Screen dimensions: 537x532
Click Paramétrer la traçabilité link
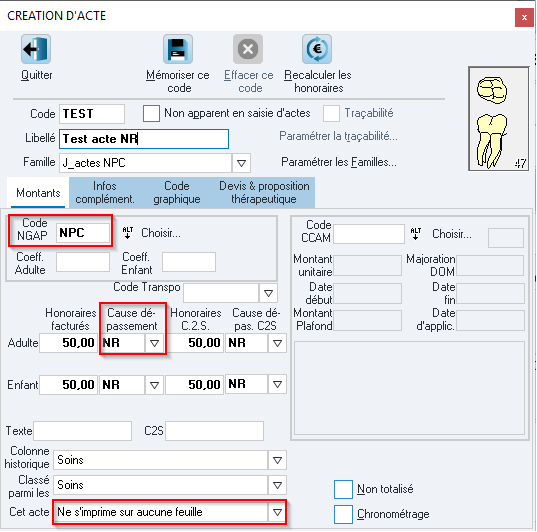coord(338,136)
